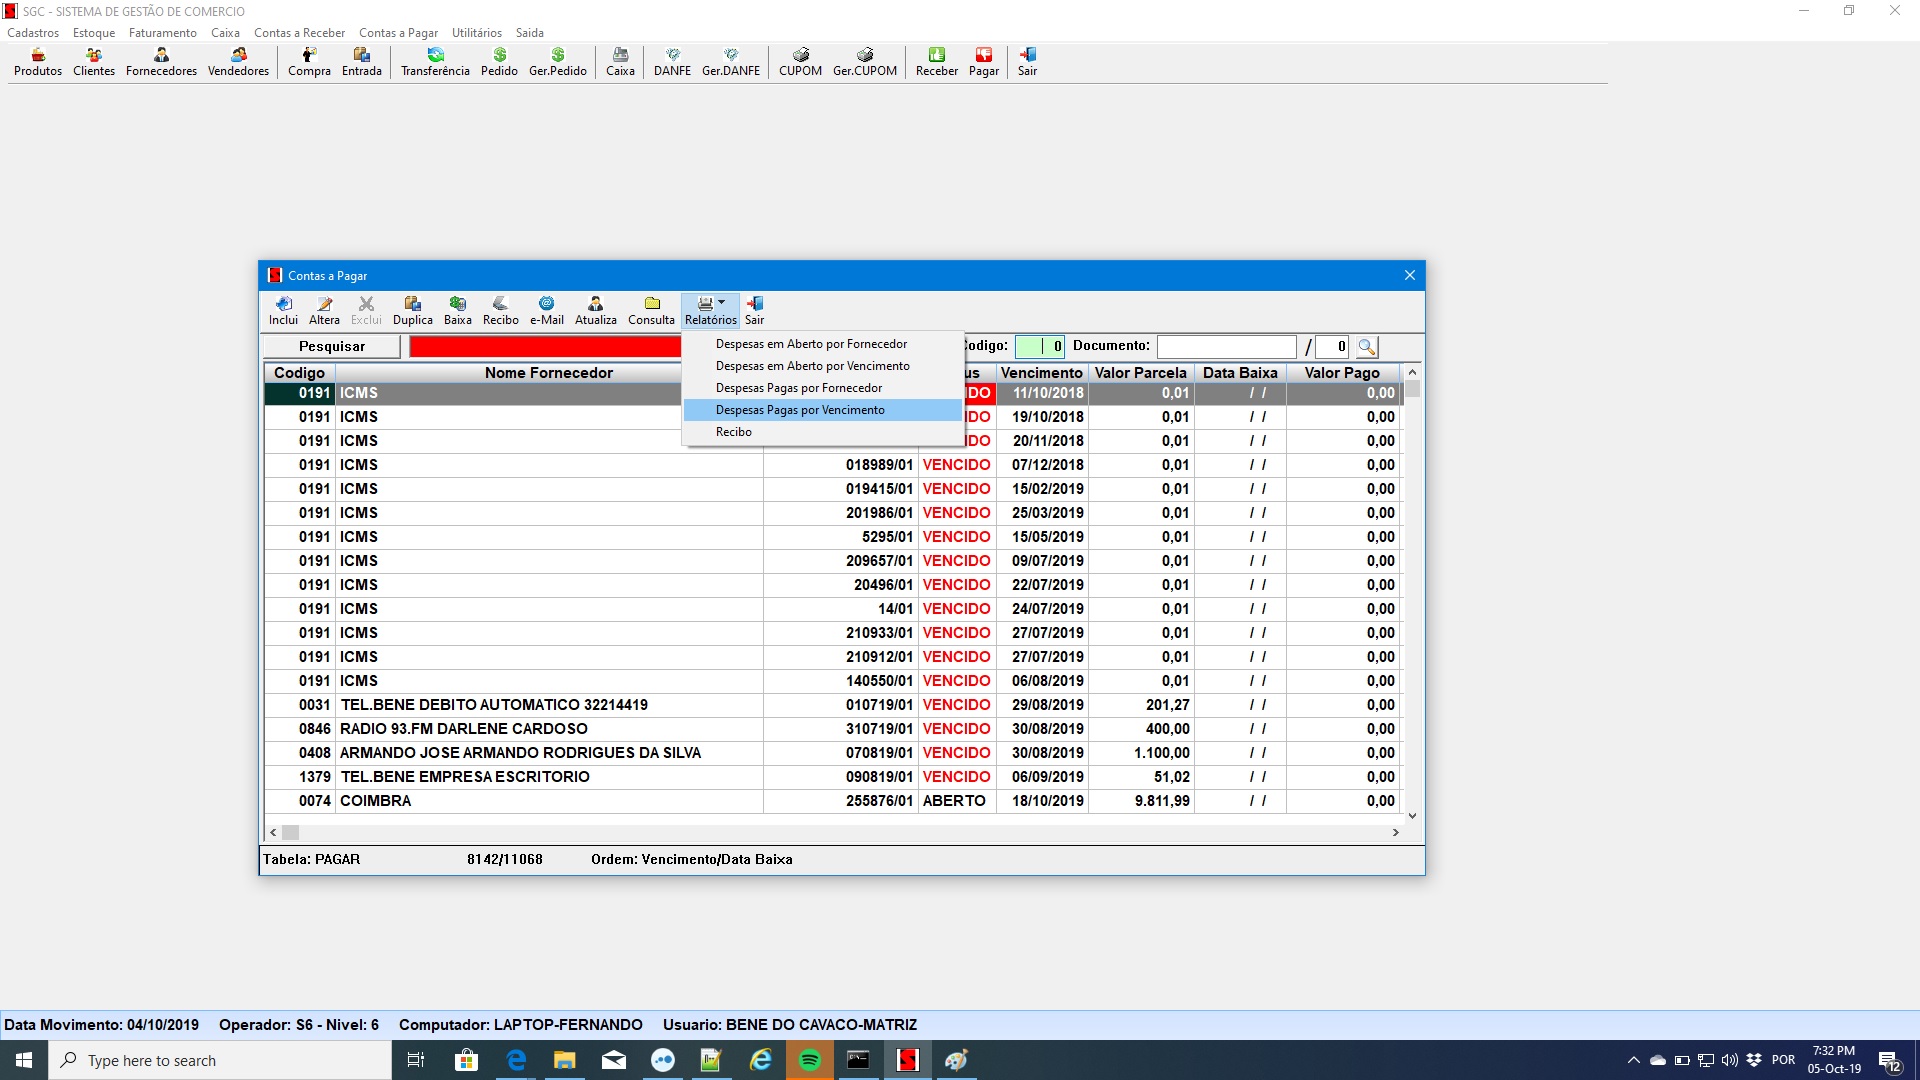This screenshot has width=1920, height=1080.
Task: Click the Transferência toolbar icon
Action: click(x=435, y=61)
